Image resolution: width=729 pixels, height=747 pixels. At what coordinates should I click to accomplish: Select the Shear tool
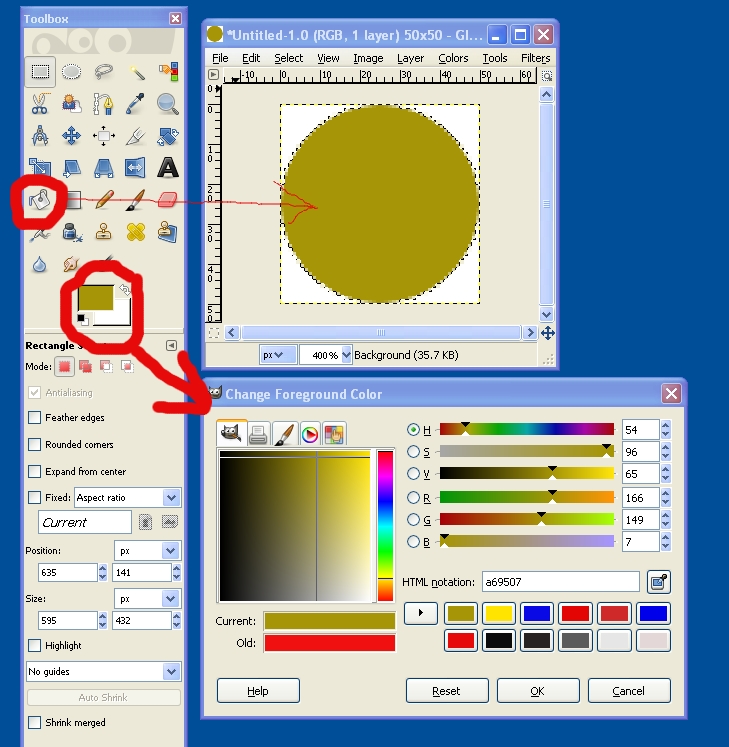click(x=71, y=168)
